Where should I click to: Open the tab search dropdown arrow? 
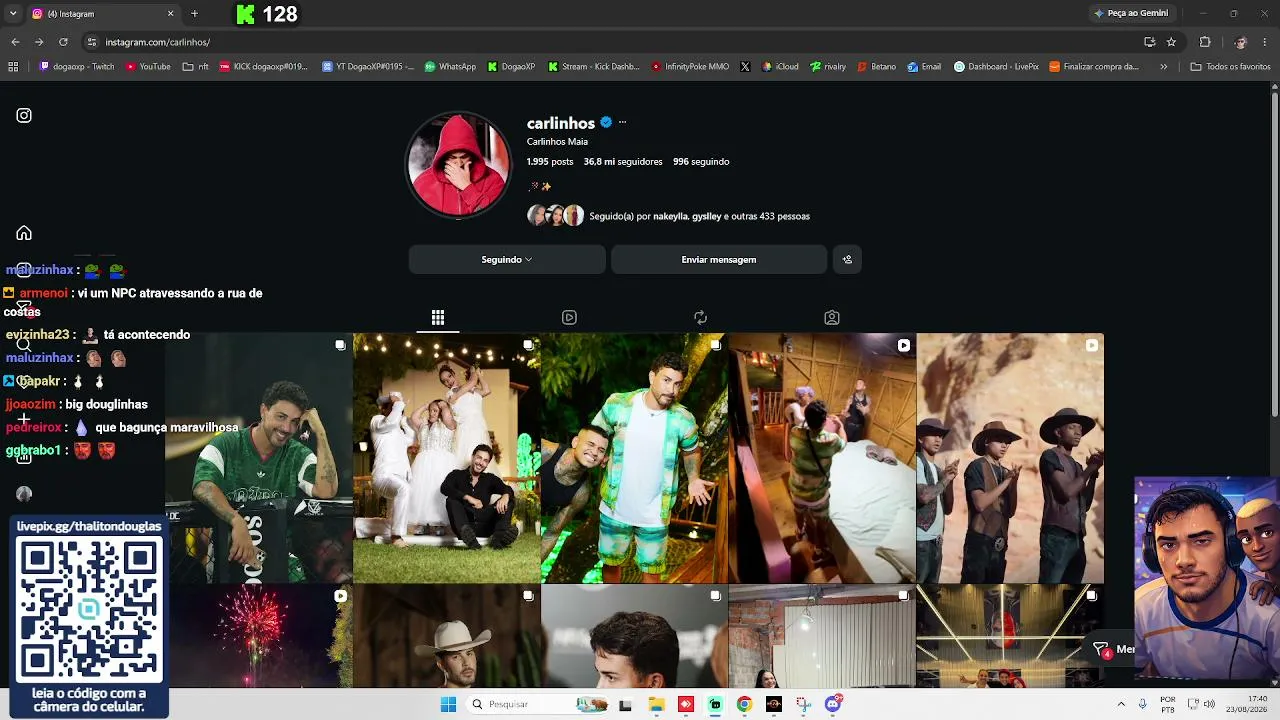(13, 14)
